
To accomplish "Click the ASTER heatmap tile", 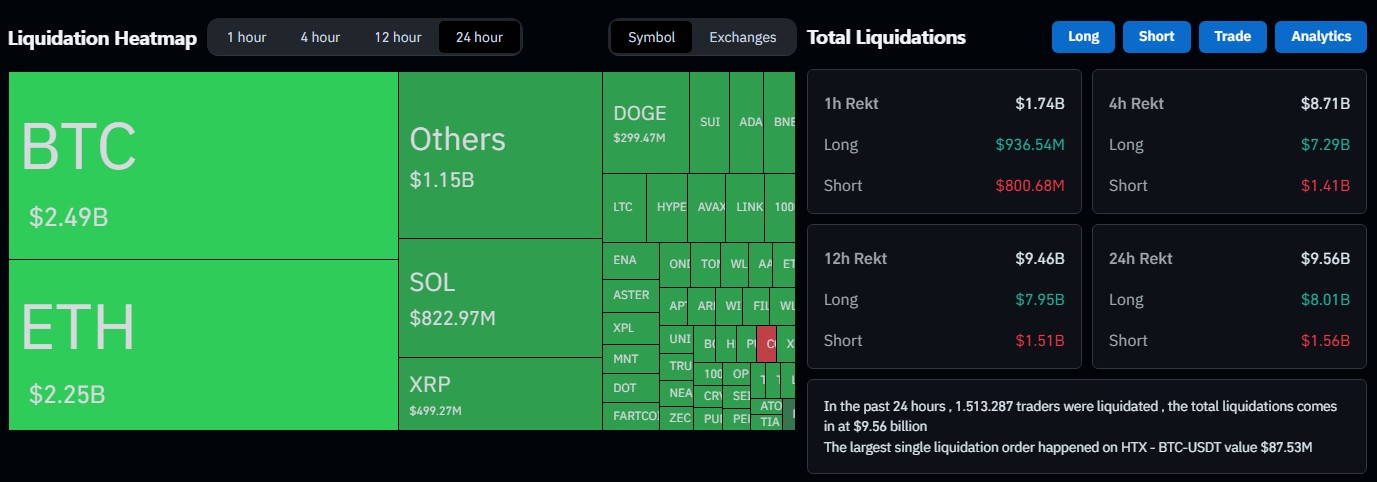I will 631,295.
